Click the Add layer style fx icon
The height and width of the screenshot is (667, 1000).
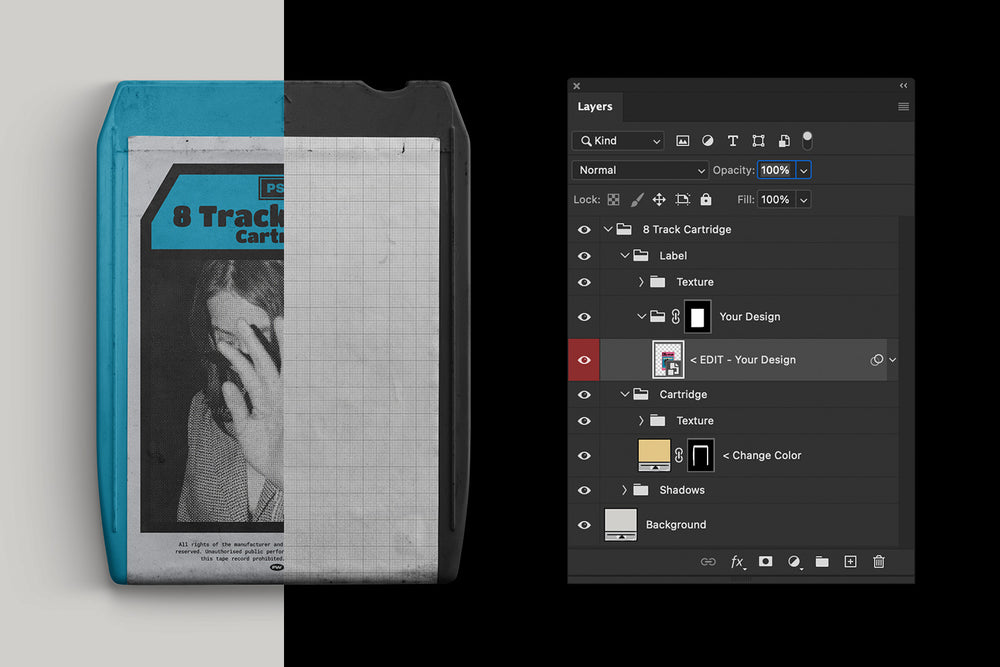click(737, 562)
